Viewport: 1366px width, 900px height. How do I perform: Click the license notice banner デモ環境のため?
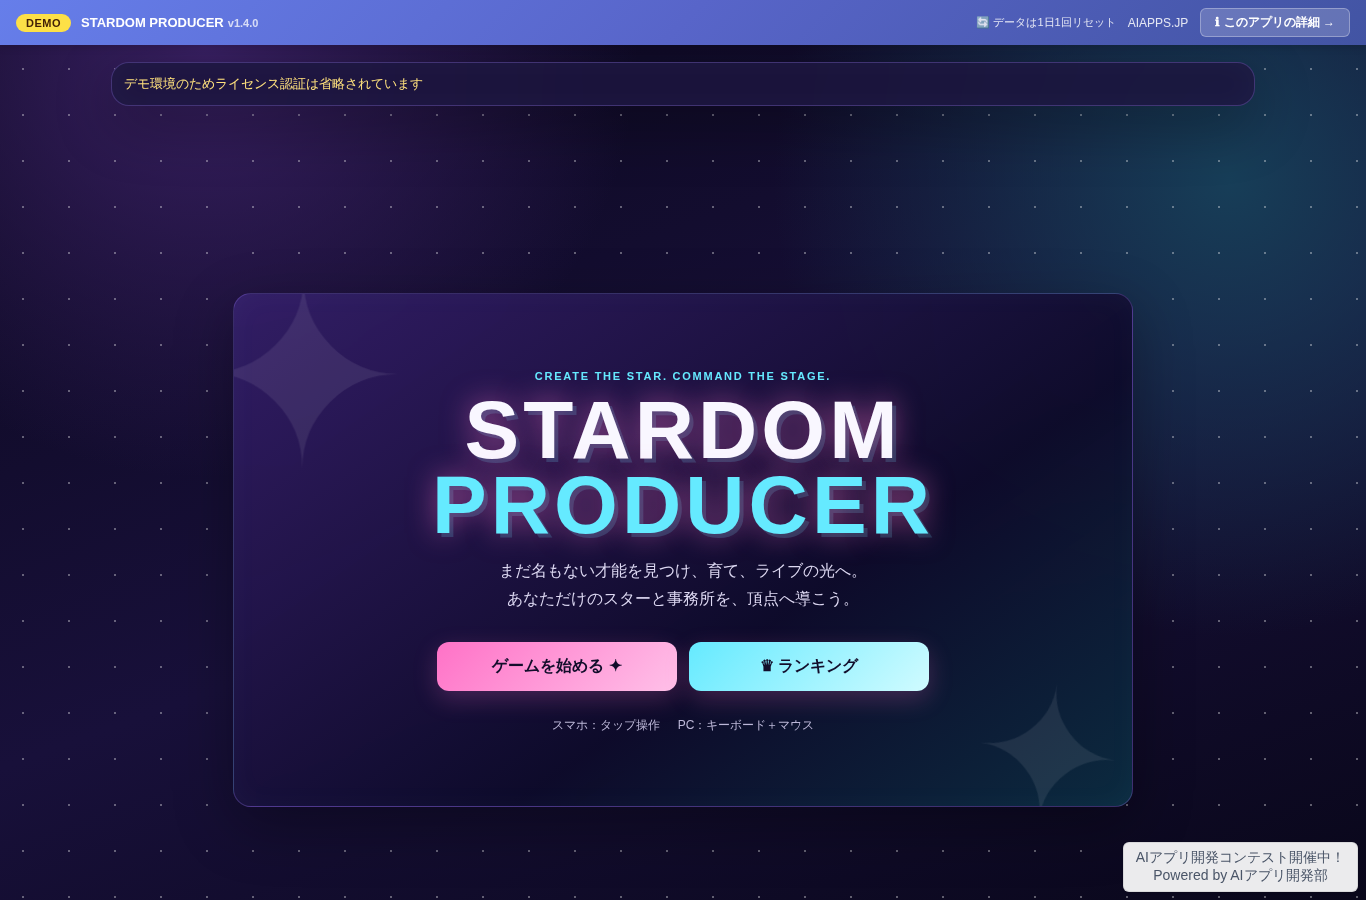pos(683,84)
